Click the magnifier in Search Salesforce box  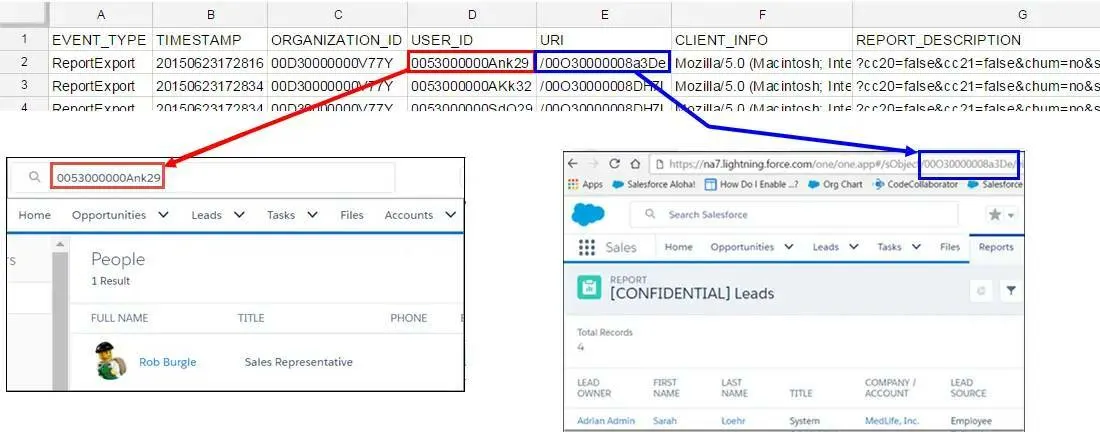pos(650,214)
